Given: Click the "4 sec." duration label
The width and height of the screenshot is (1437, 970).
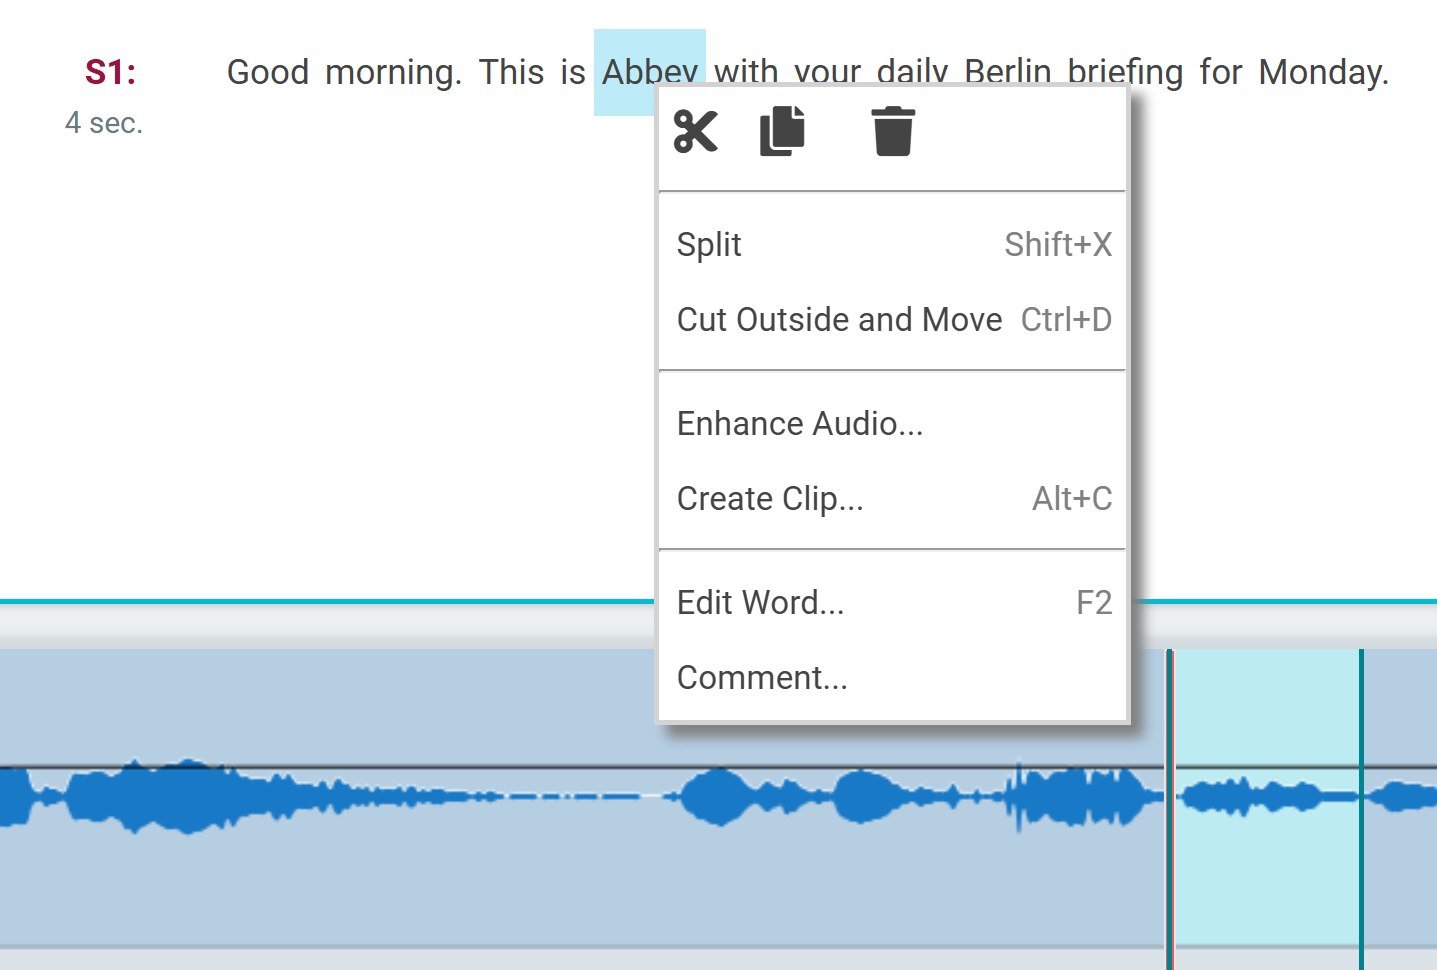Looking at the screenshot, I should point(104,123).
